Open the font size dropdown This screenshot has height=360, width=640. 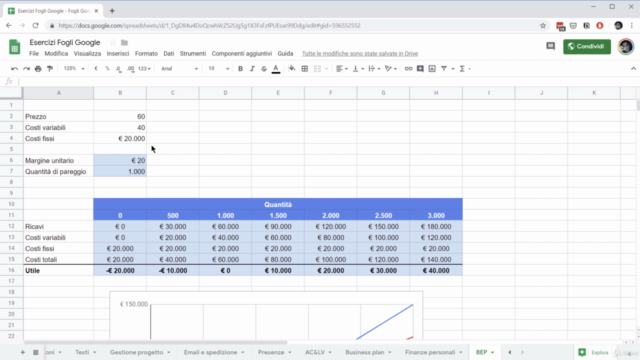(x=218, y=69)
